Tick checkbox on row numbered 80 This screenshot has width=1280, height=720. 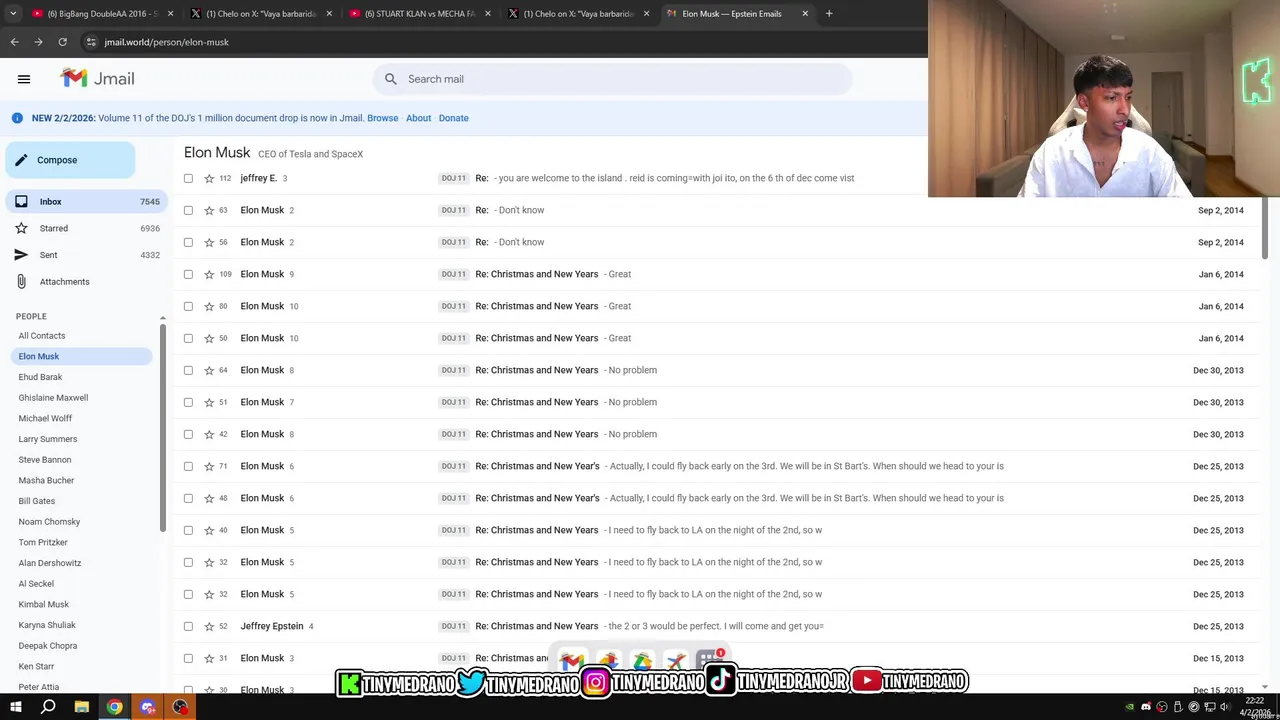pyautogui.click(x=188, y=306)
